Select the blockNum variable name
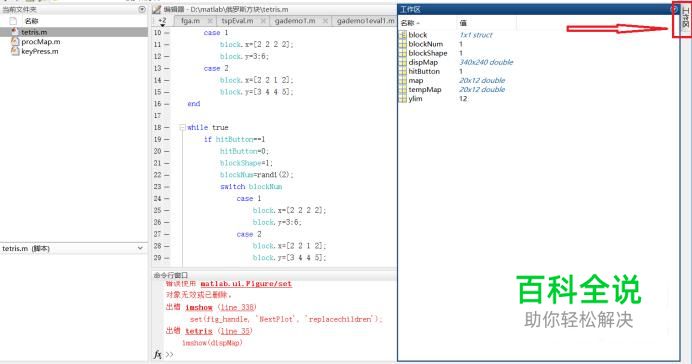 click(x=425, y=44)
